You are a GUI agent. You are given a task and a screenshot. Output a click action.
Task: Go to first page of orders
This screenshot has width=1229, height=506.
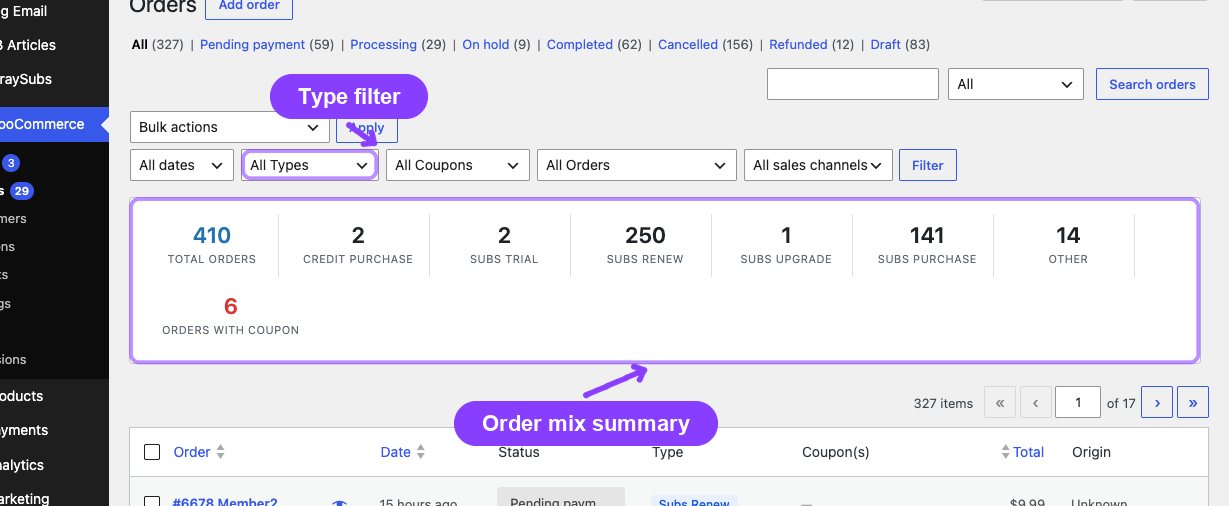tap(1000, 403)
